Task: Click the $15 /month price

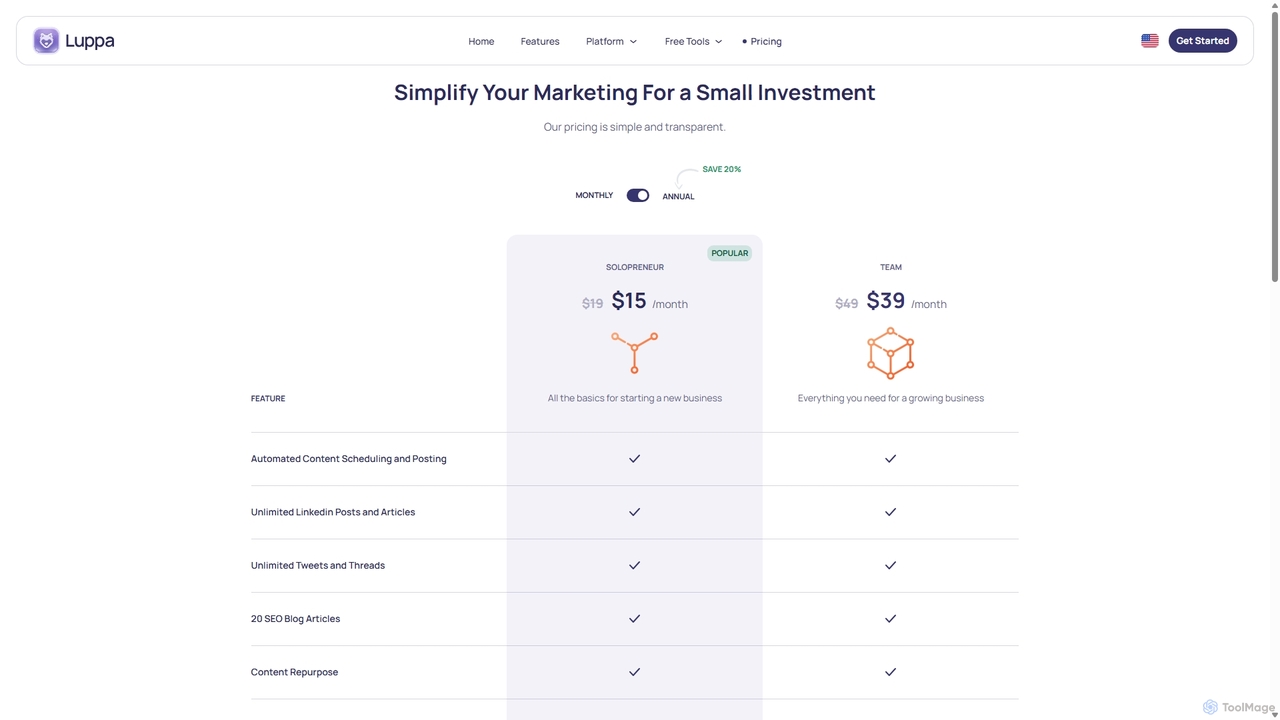Action: [x=650, y=301]
